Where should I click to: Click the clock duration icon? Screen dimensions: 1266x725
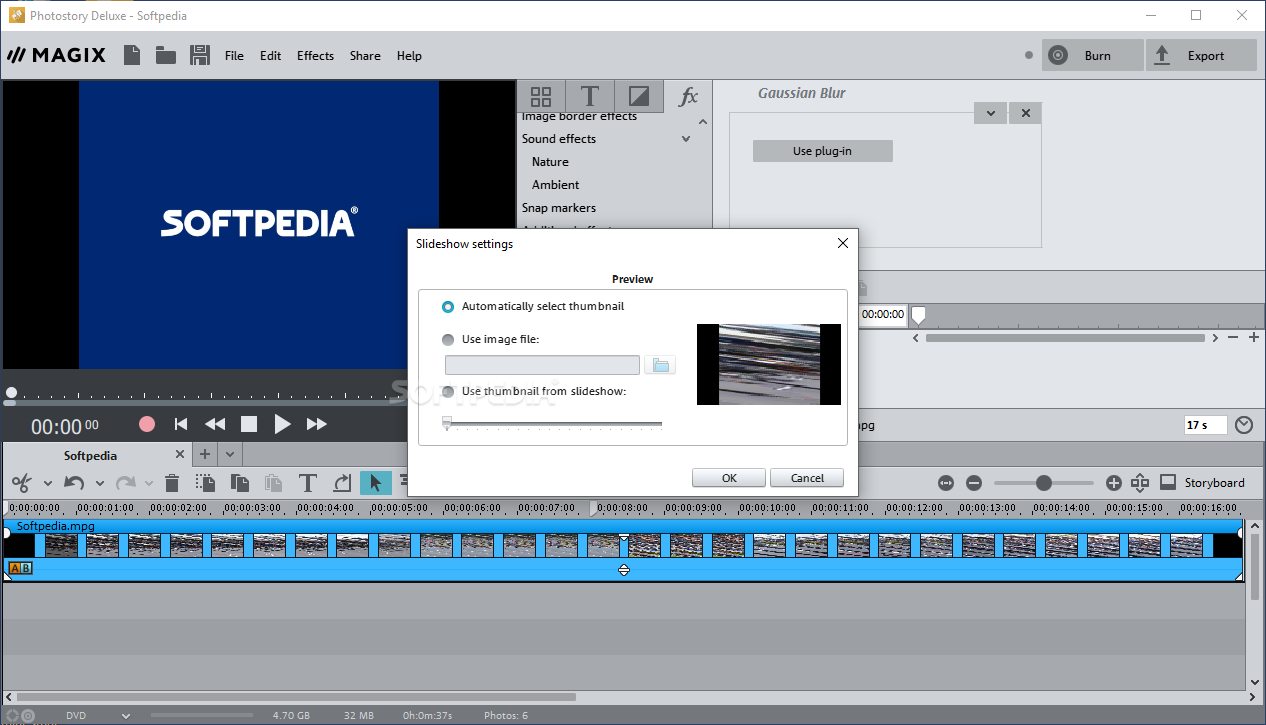click(1244, 425)
